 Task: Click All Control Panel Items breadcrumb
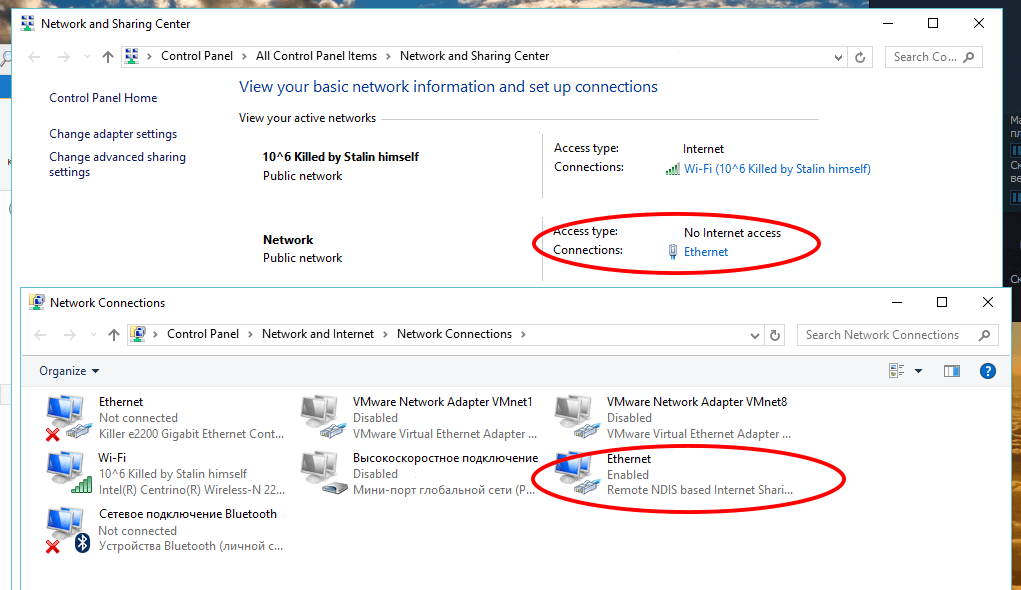coord(316,56)
